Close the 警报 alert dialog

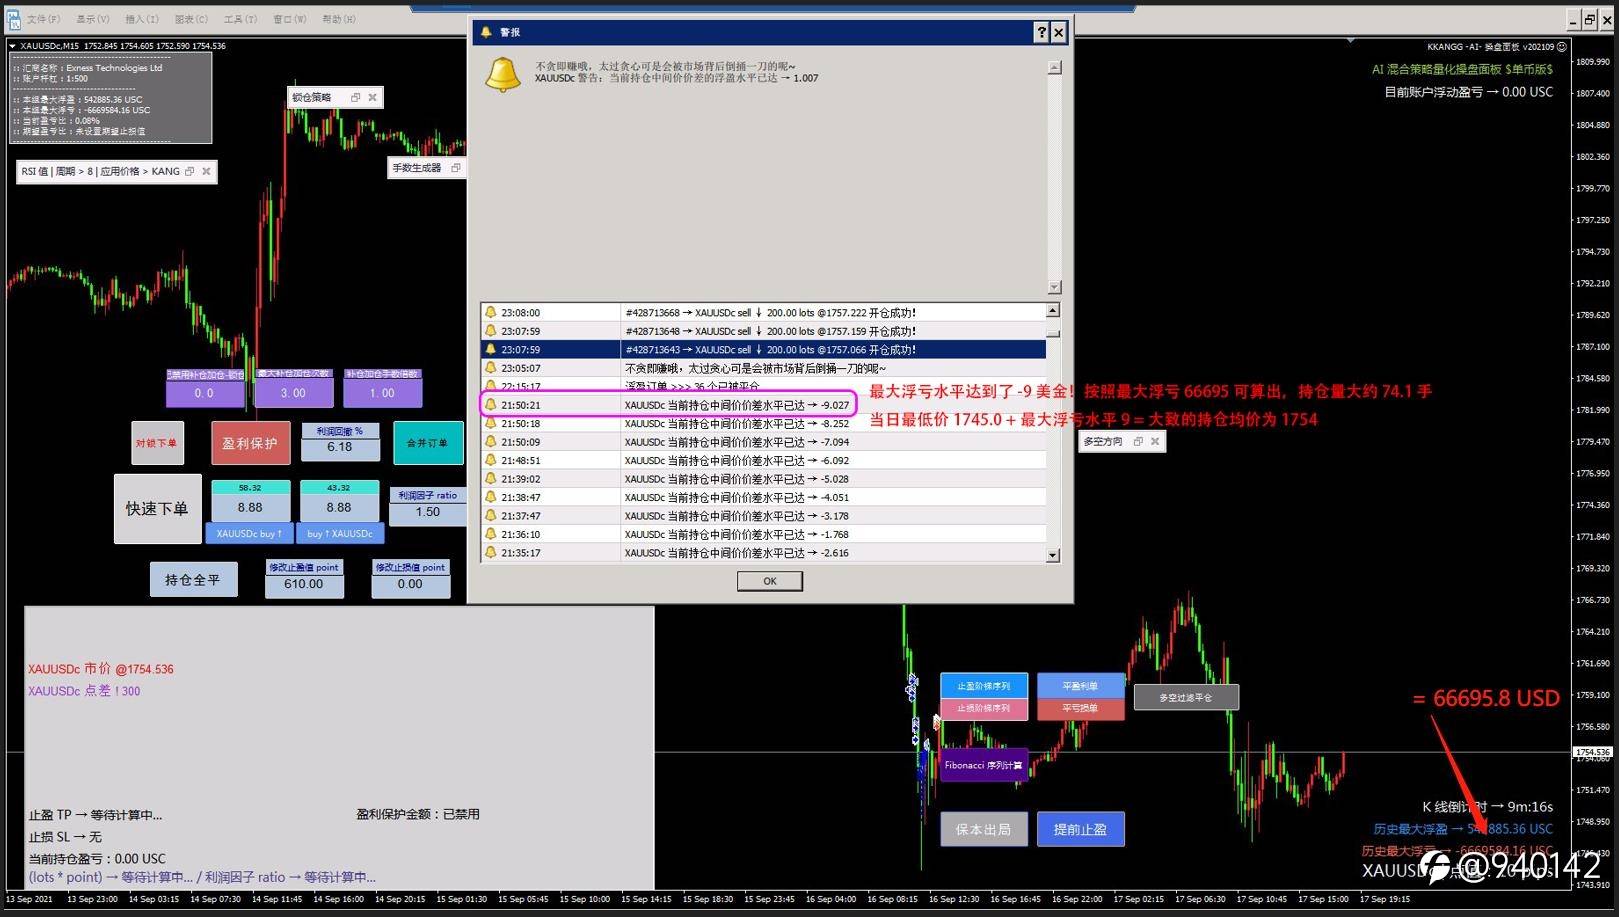1059,32
